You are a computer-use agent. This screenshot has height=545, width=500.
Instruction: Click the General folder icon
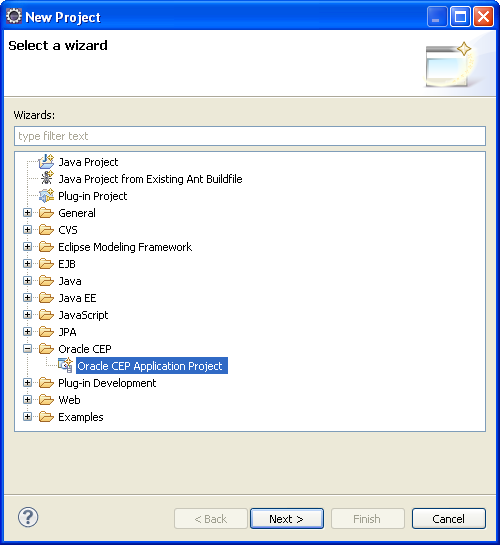pyautogui.click(x=46, y=213)
